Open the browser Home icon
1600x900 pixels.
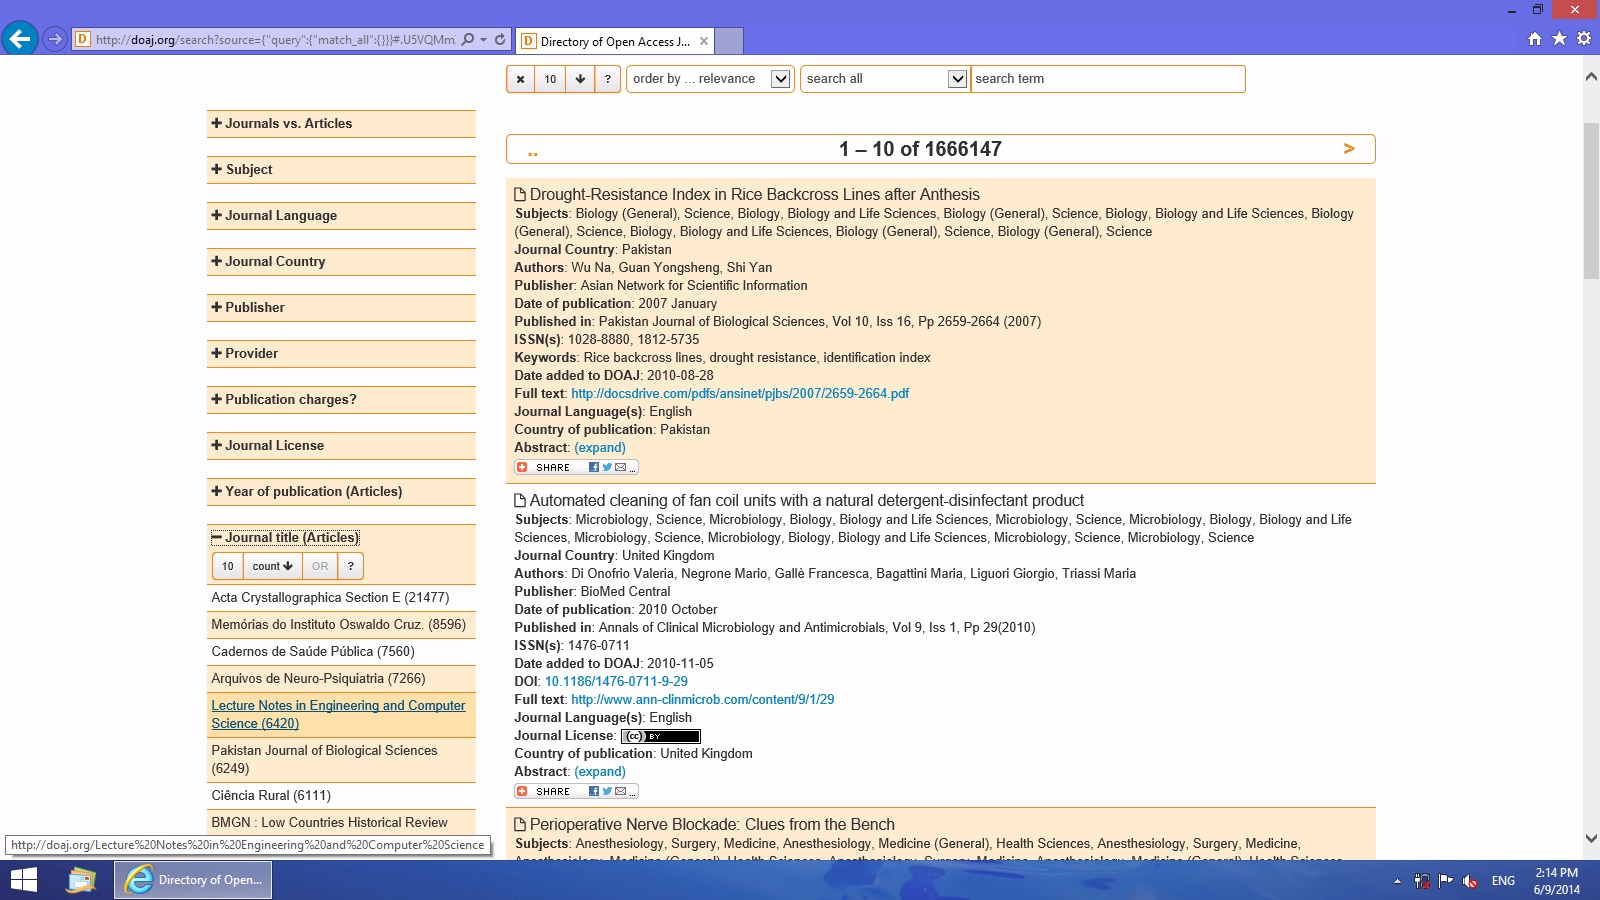point(1535,39)
